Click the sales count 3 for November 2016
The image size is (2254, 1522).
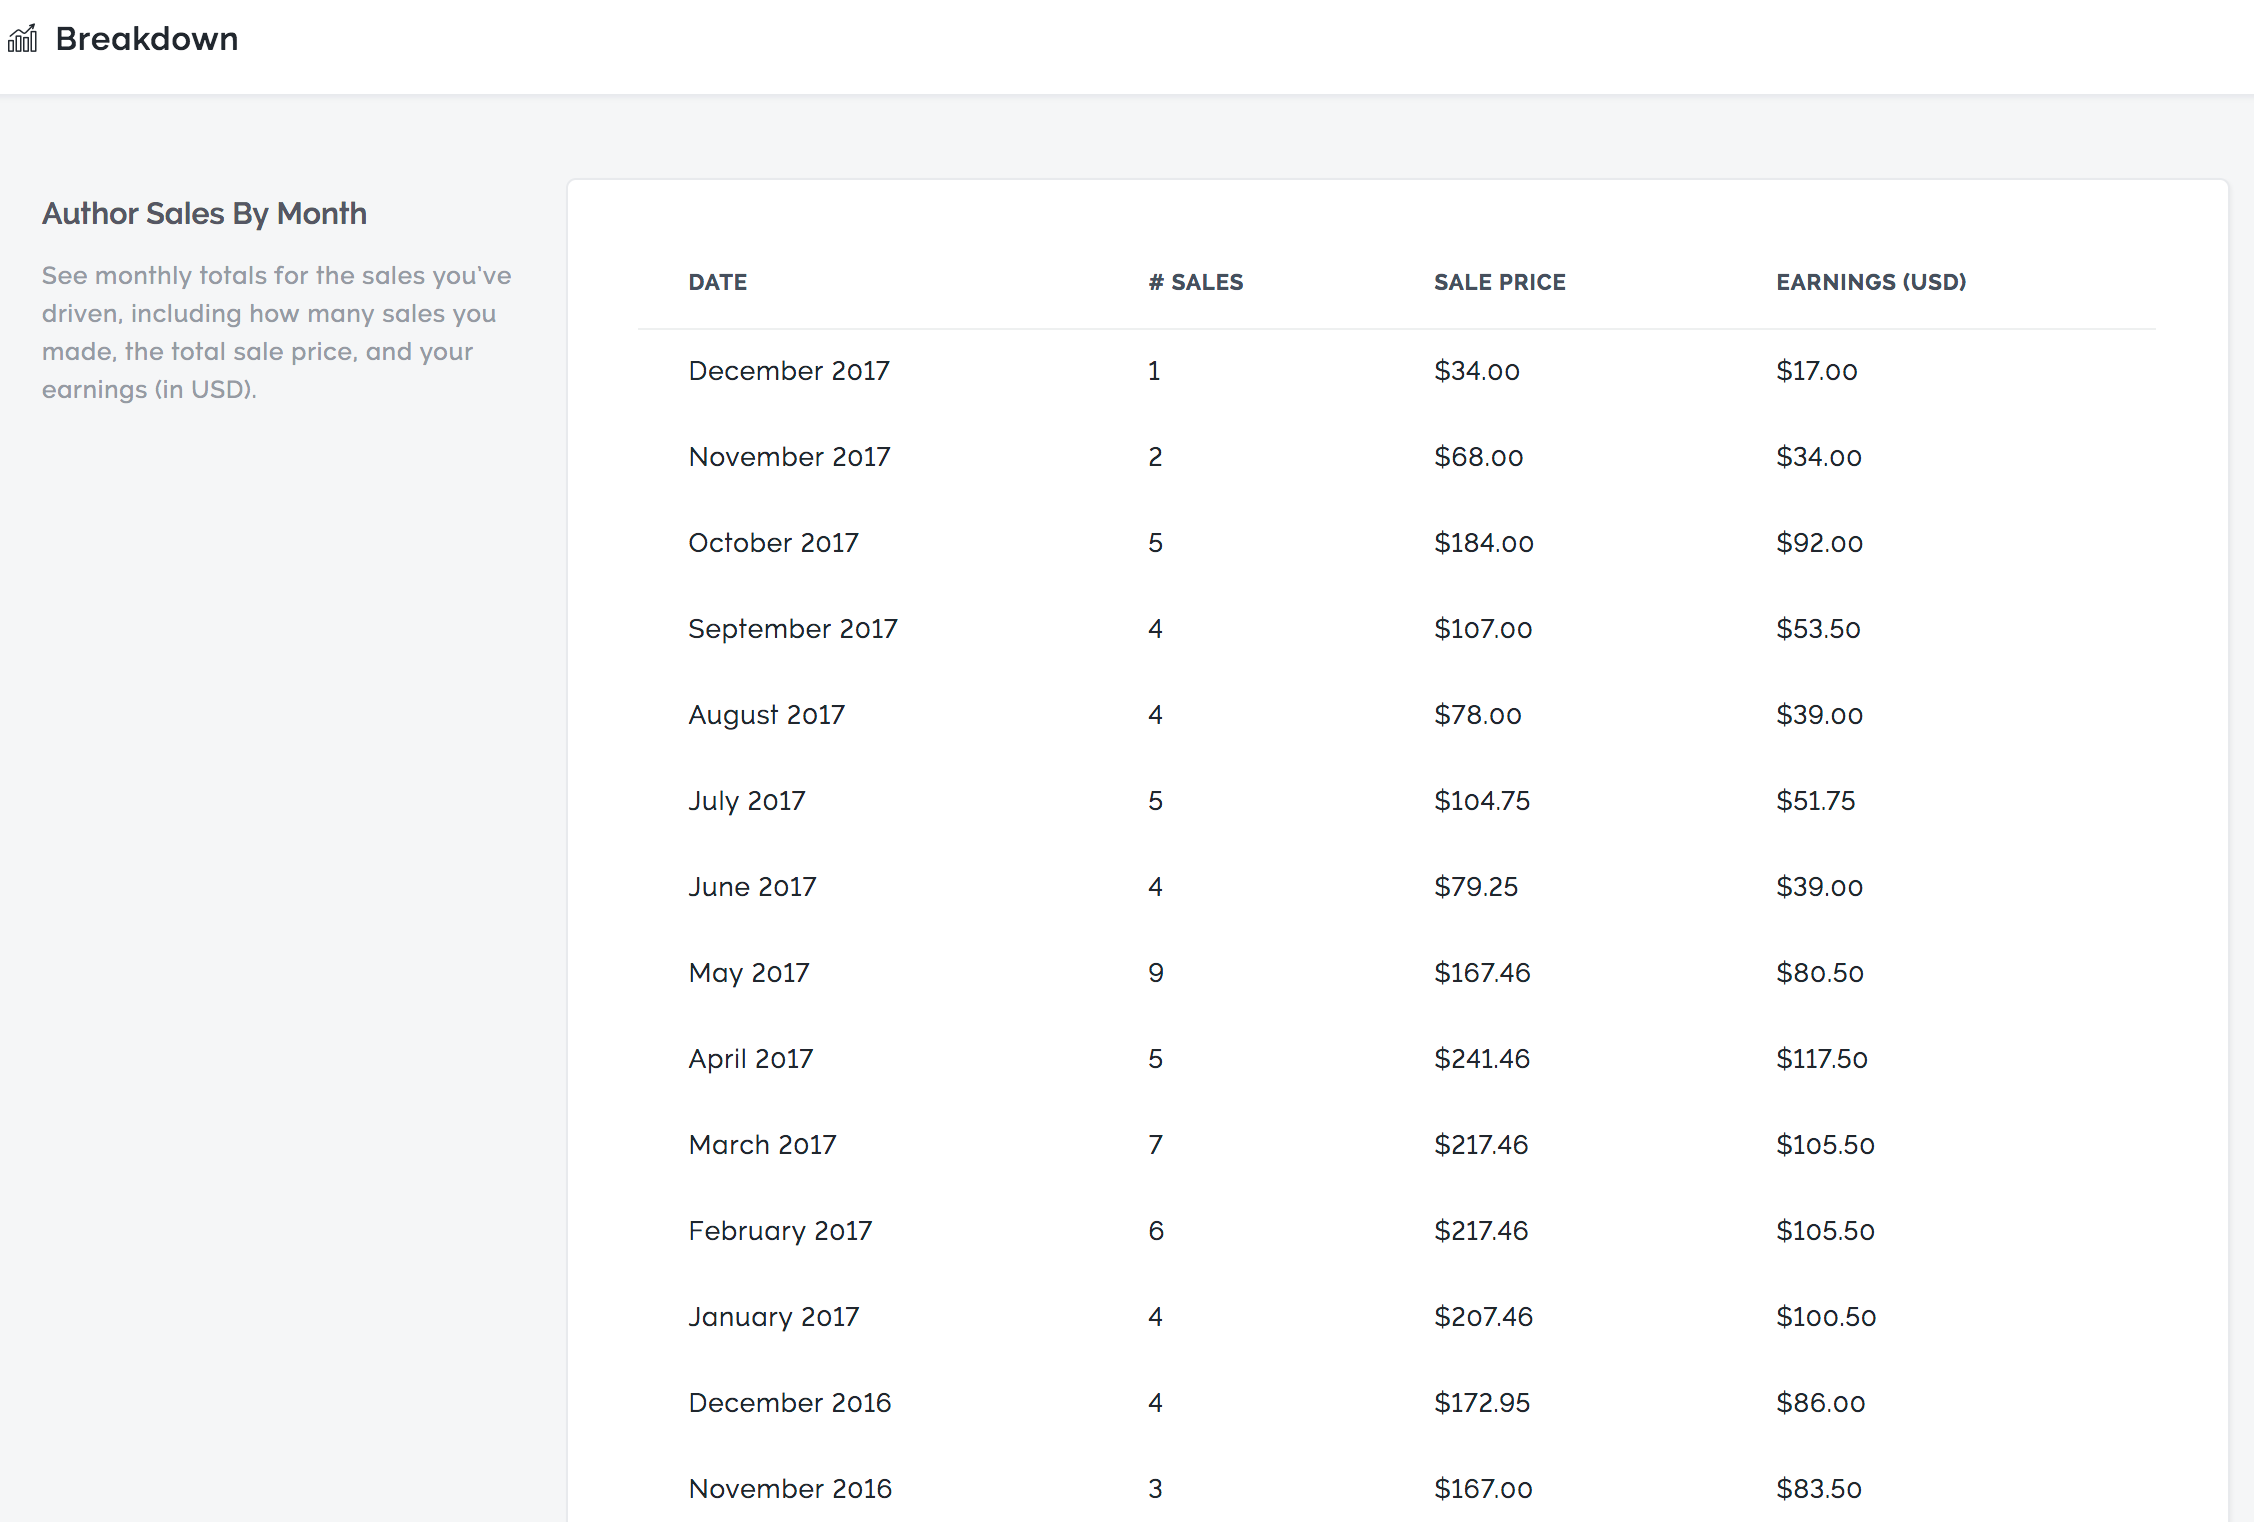[1155, 1489]
